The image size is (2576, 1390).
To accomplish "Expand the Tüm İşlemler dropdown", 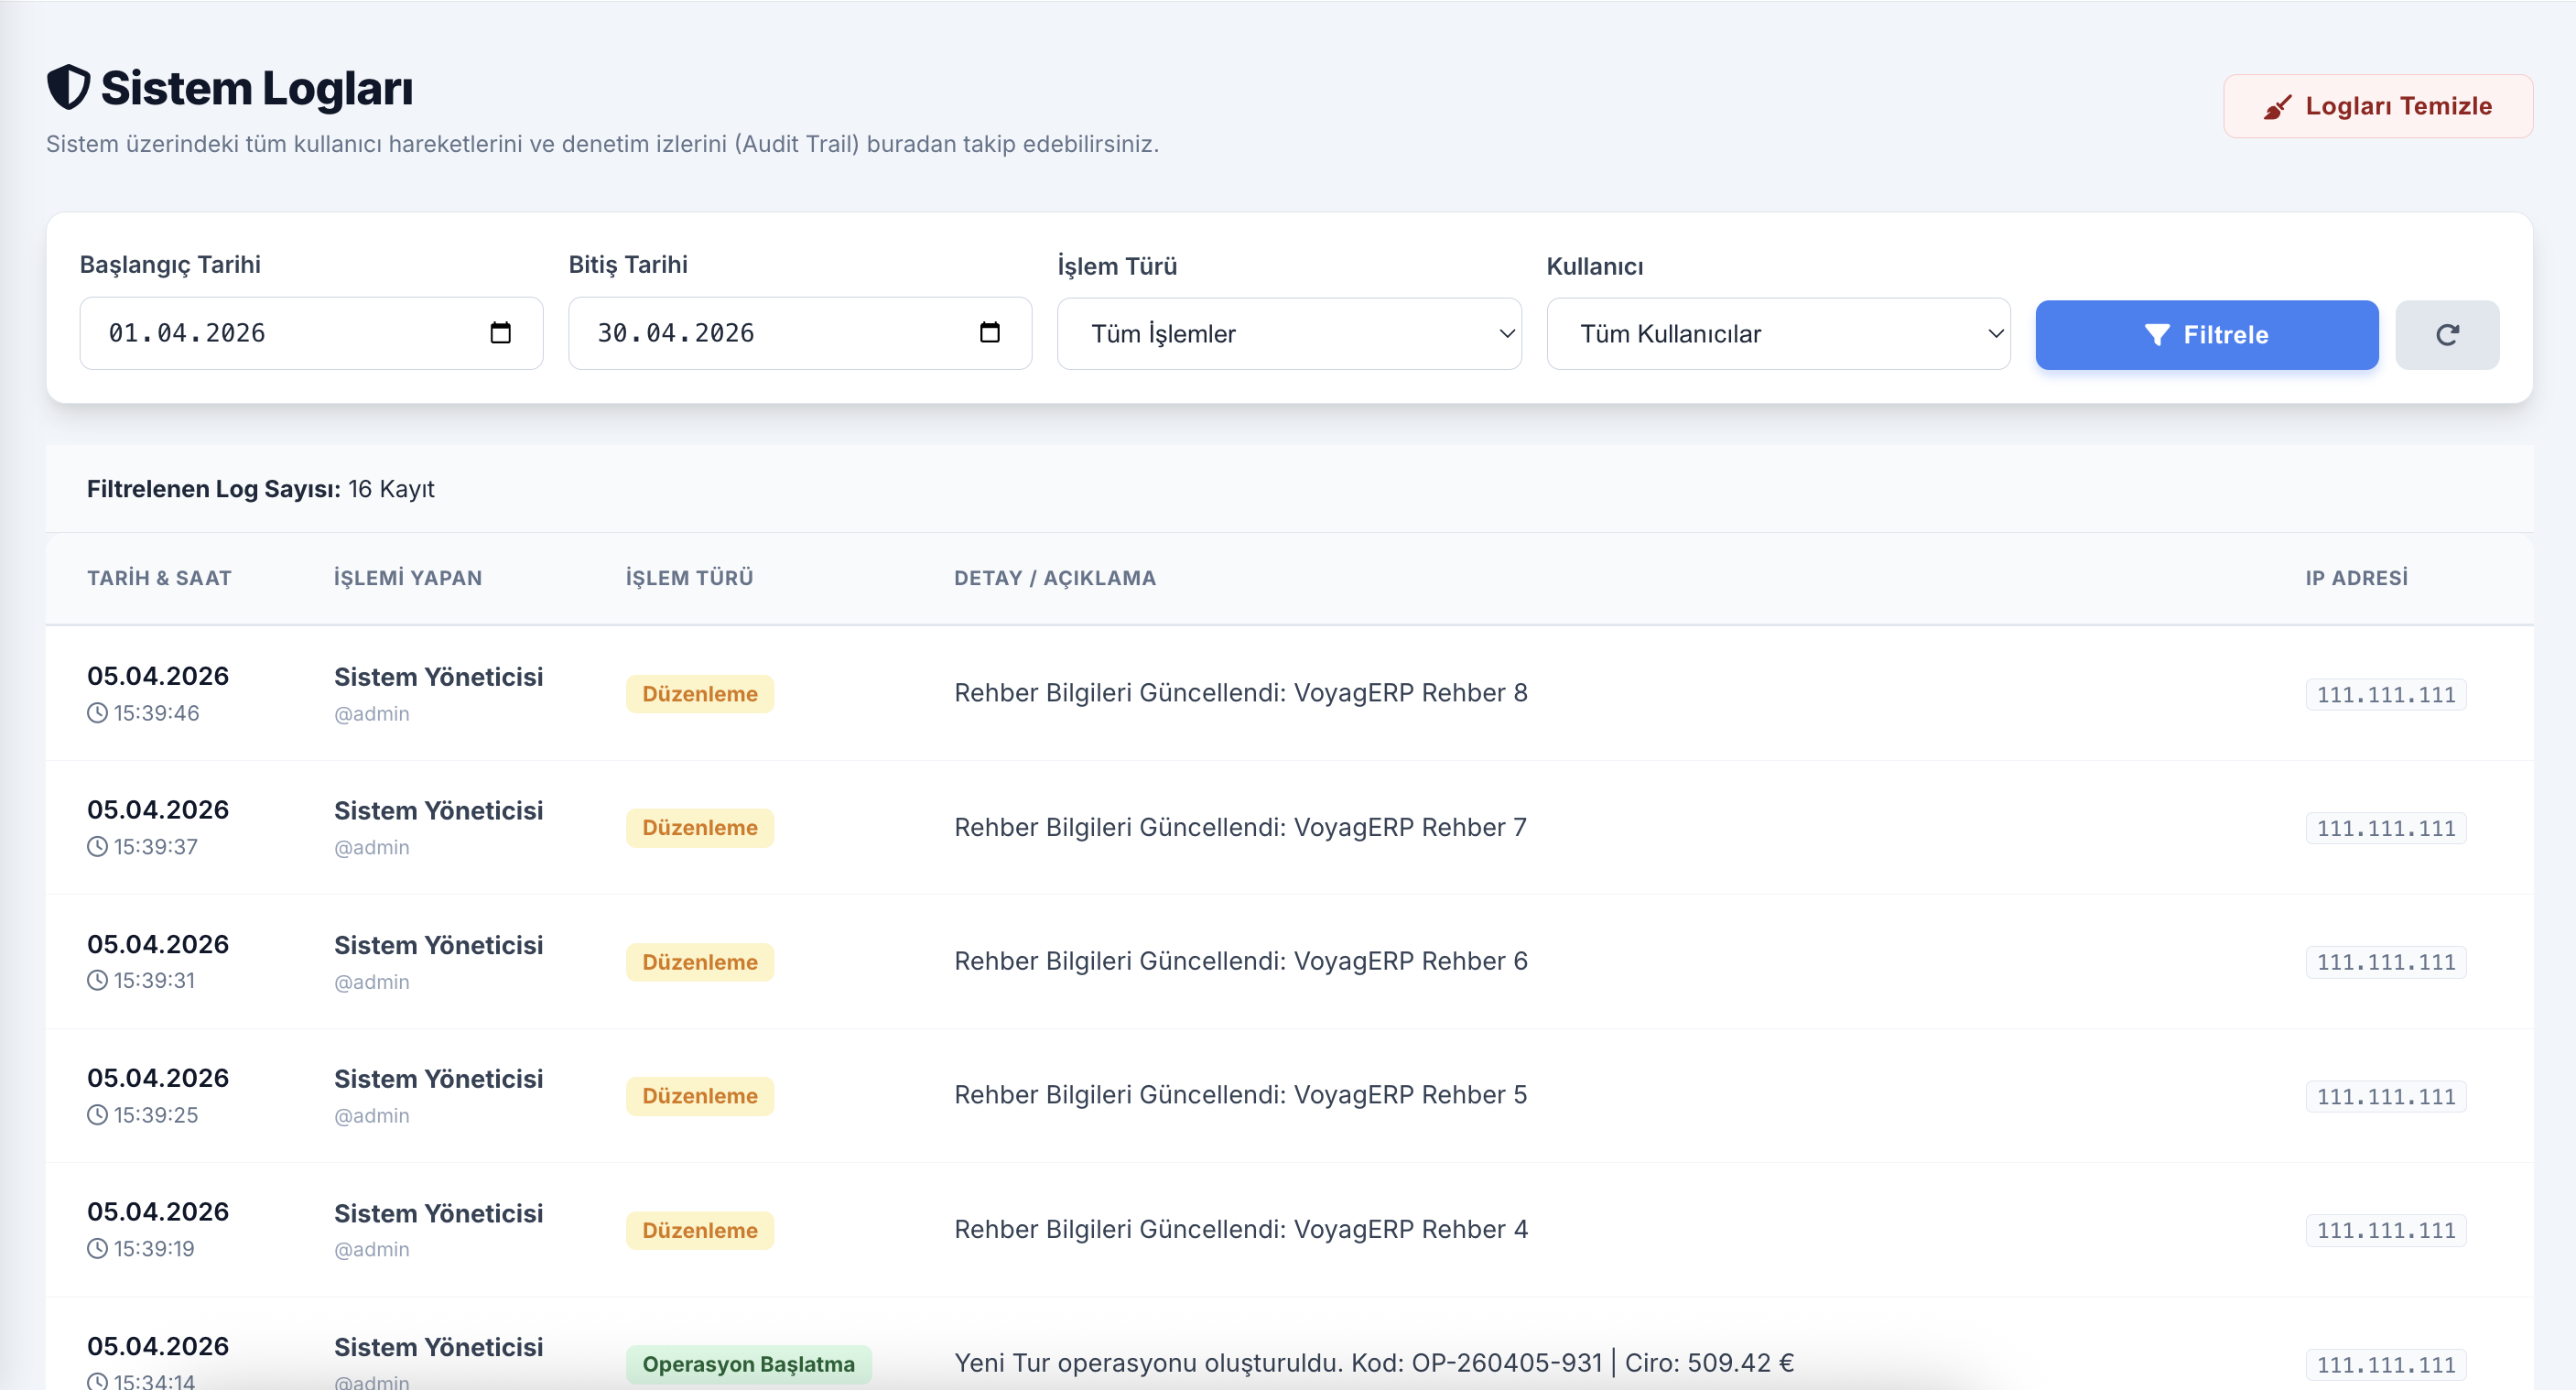I will 1288,334.
